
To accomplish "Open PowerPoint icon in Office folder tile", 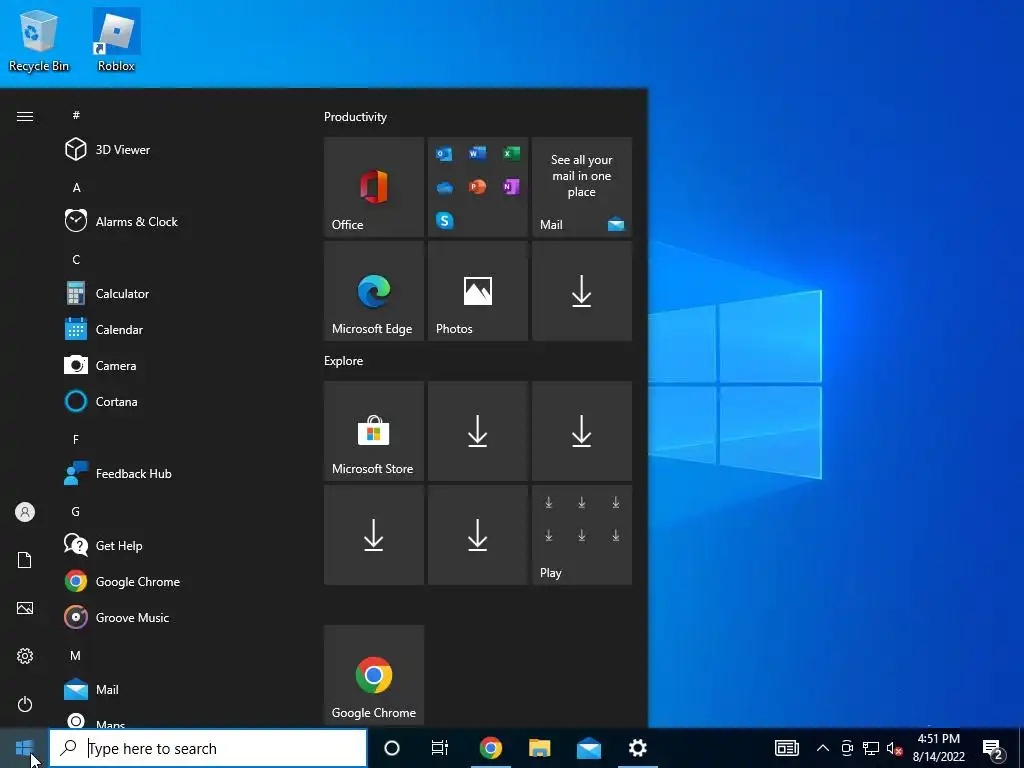I will (477, 187).
